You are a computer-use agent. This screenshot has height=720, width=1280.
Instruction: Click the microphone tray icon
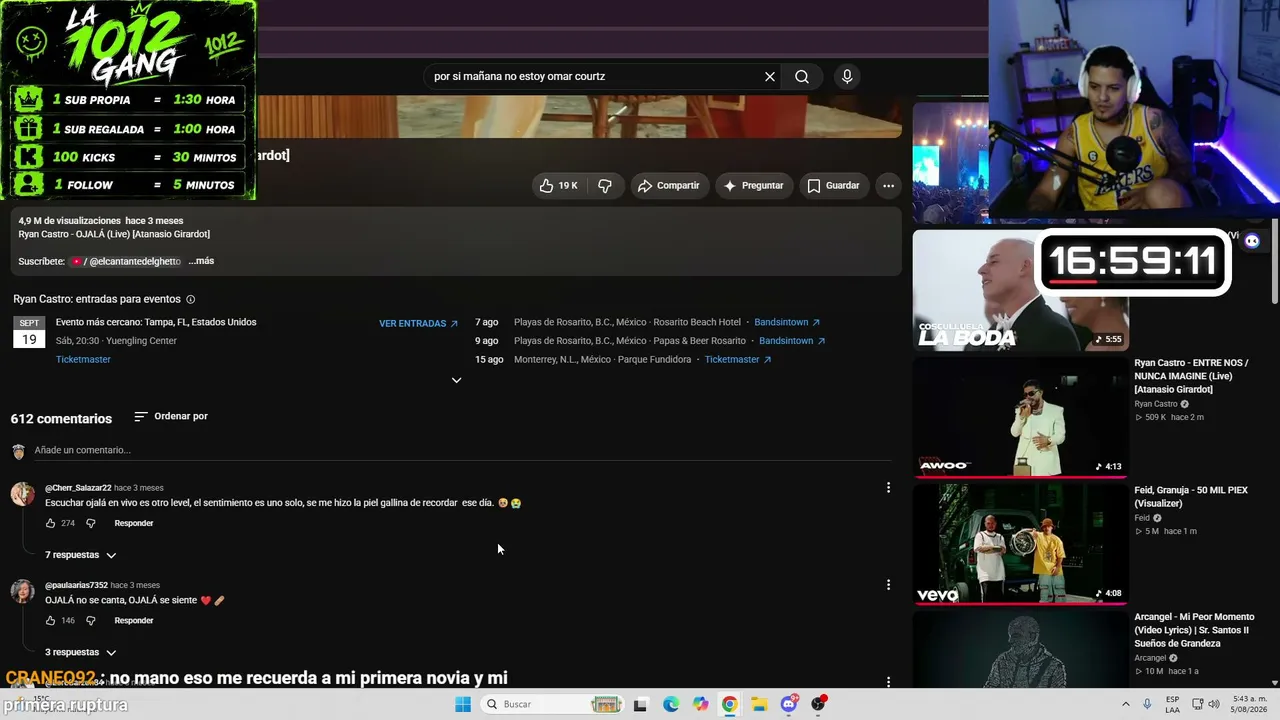tap(1147, 704)
